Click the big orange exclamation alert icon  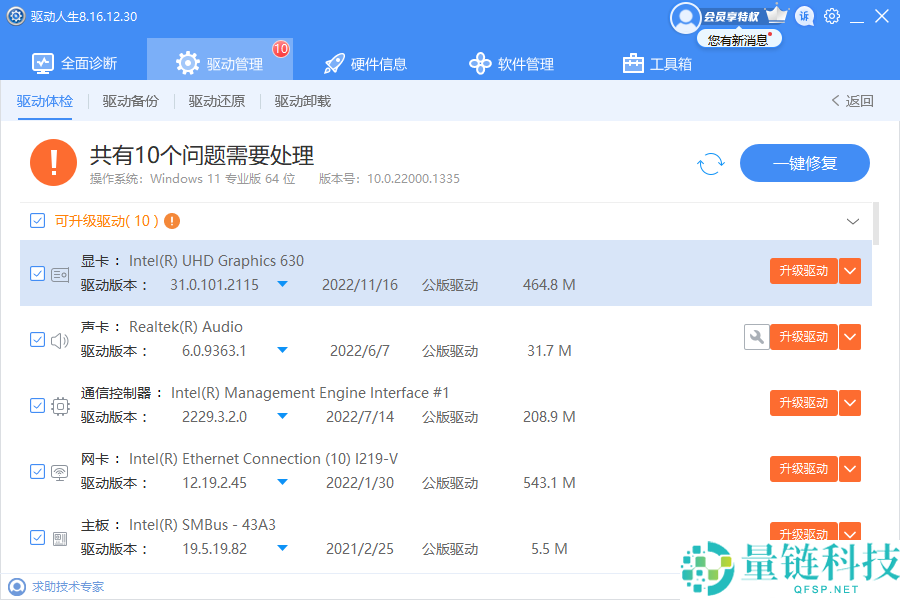click(x=53, y=162)
